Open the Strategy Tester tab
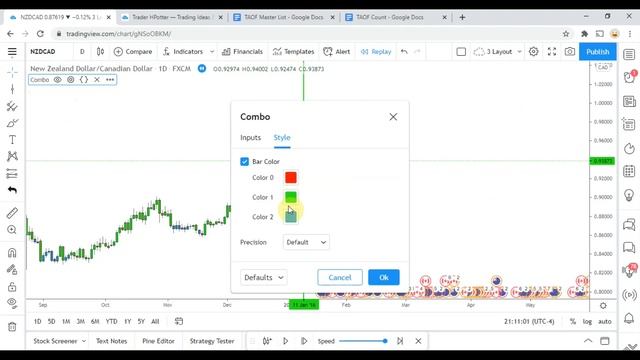This screenshot has height=360, width=640. pyautogui.click(x=212, y=341)
